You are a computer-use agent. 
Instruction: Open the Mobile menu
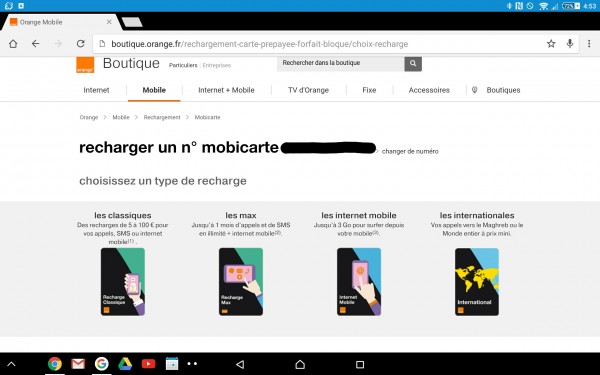coord(154,90)
